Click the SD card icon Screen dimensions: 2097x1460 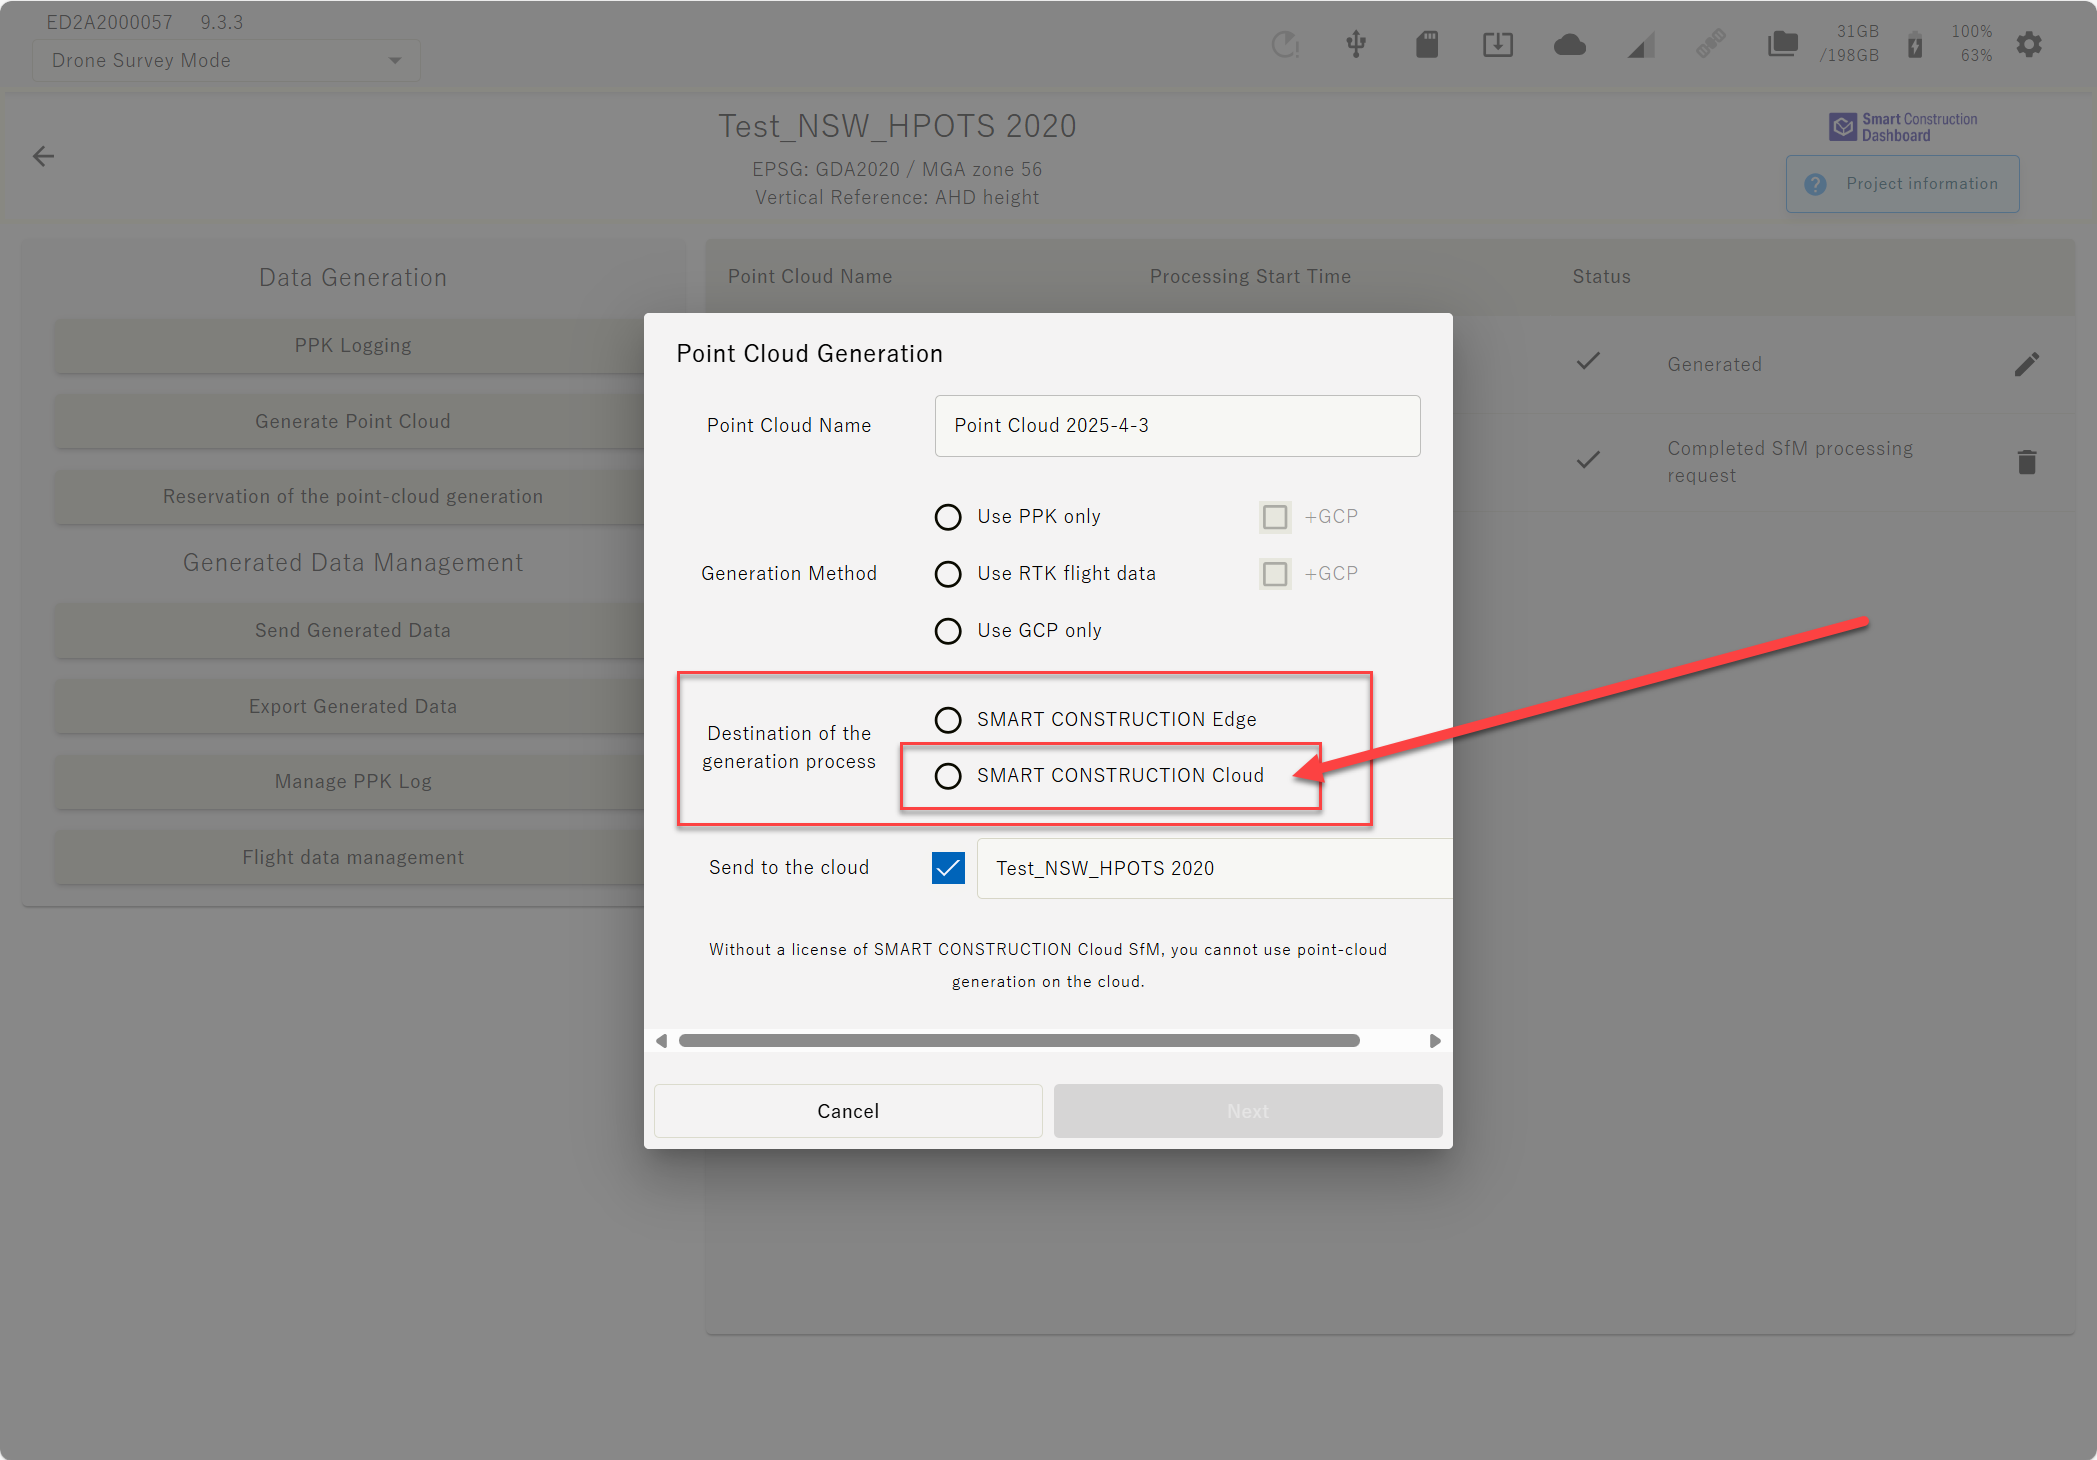1427,44
